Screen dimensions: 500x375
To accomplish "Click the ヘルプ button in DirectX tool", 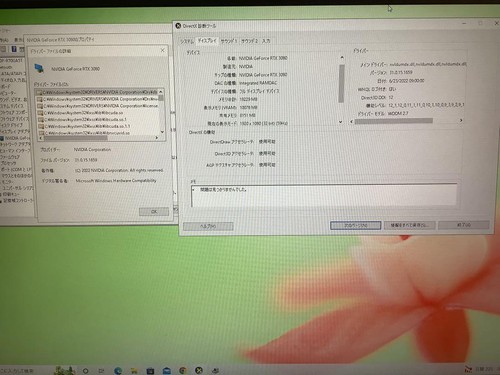I will point(208,226).
